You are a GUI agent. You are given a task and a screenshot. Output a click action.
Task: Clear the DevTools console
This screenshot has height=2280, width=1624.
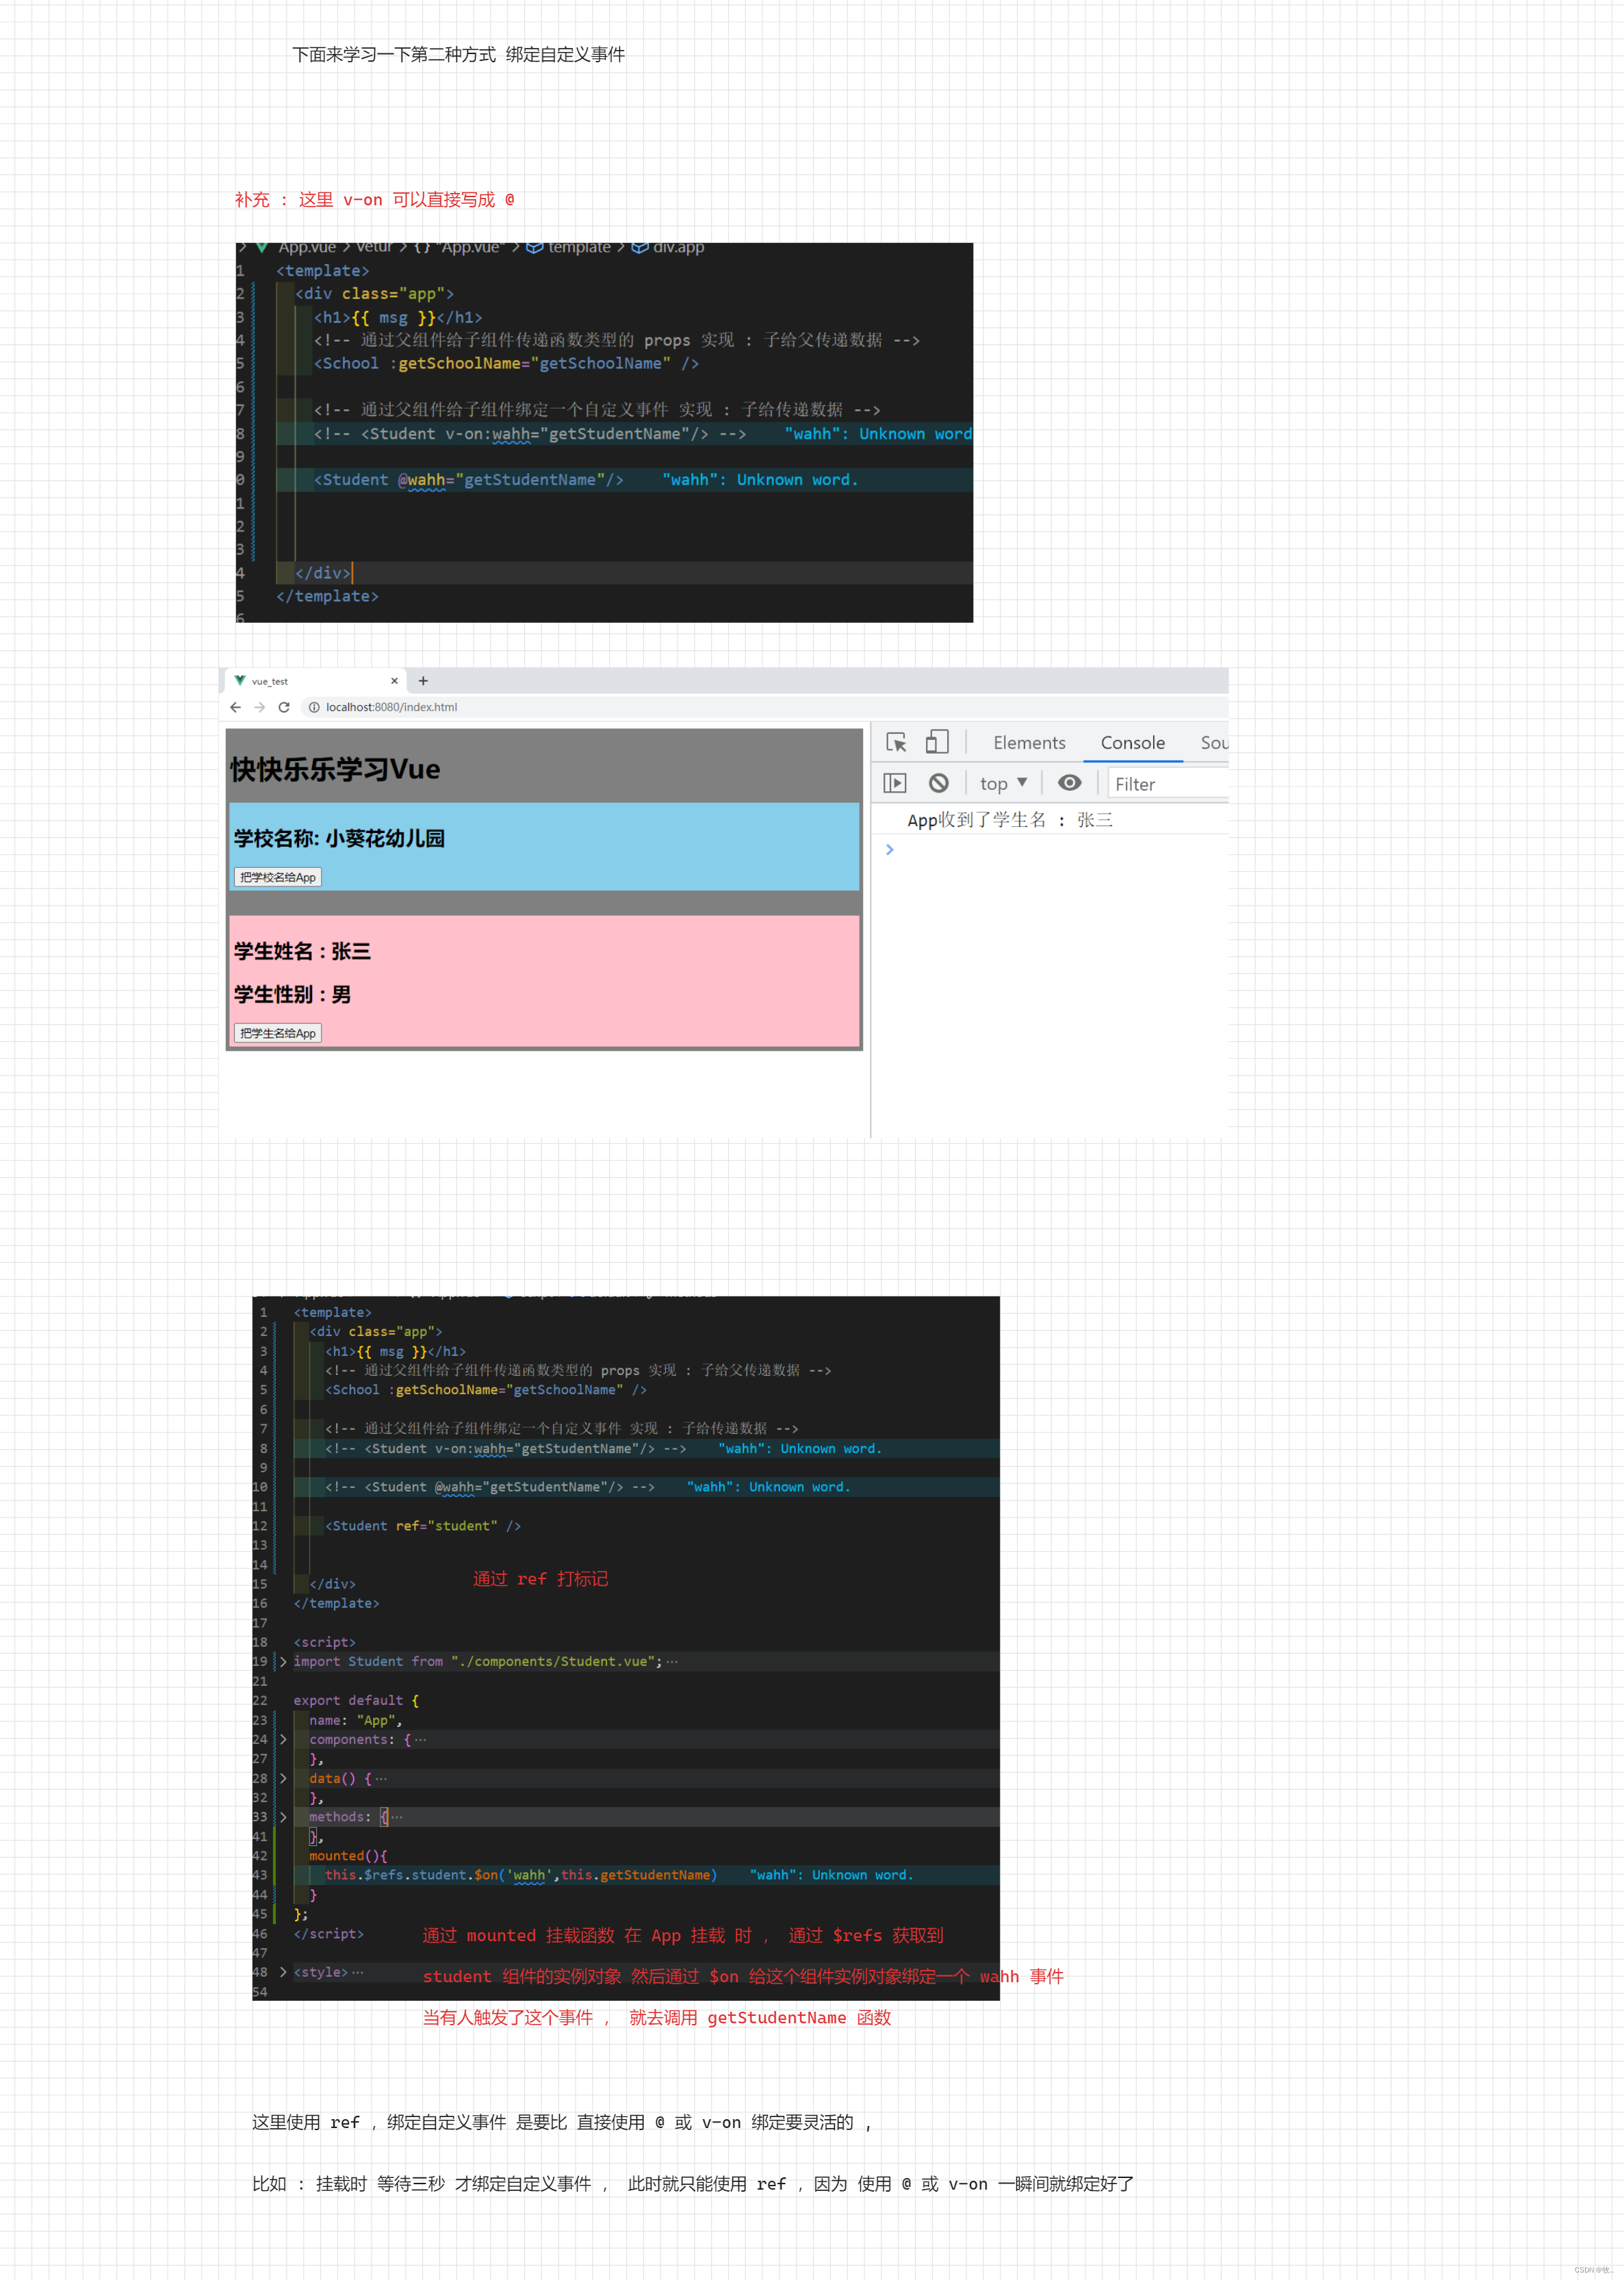(938, 783)
